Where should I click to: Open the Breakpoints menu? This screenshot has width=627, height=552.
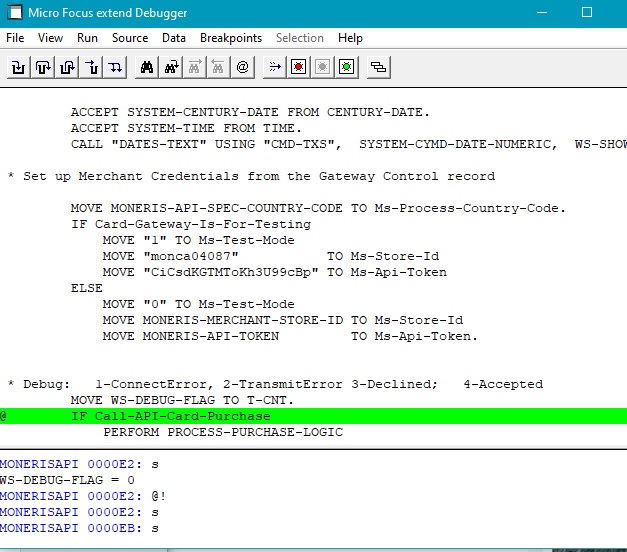(x=231, y=38)
